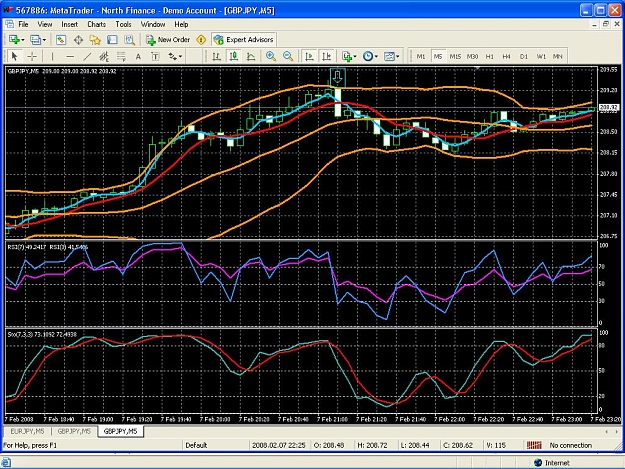Viewport: 625px width, 469px height.
Task: Select the D1 timeframe button
Action: 523,57
